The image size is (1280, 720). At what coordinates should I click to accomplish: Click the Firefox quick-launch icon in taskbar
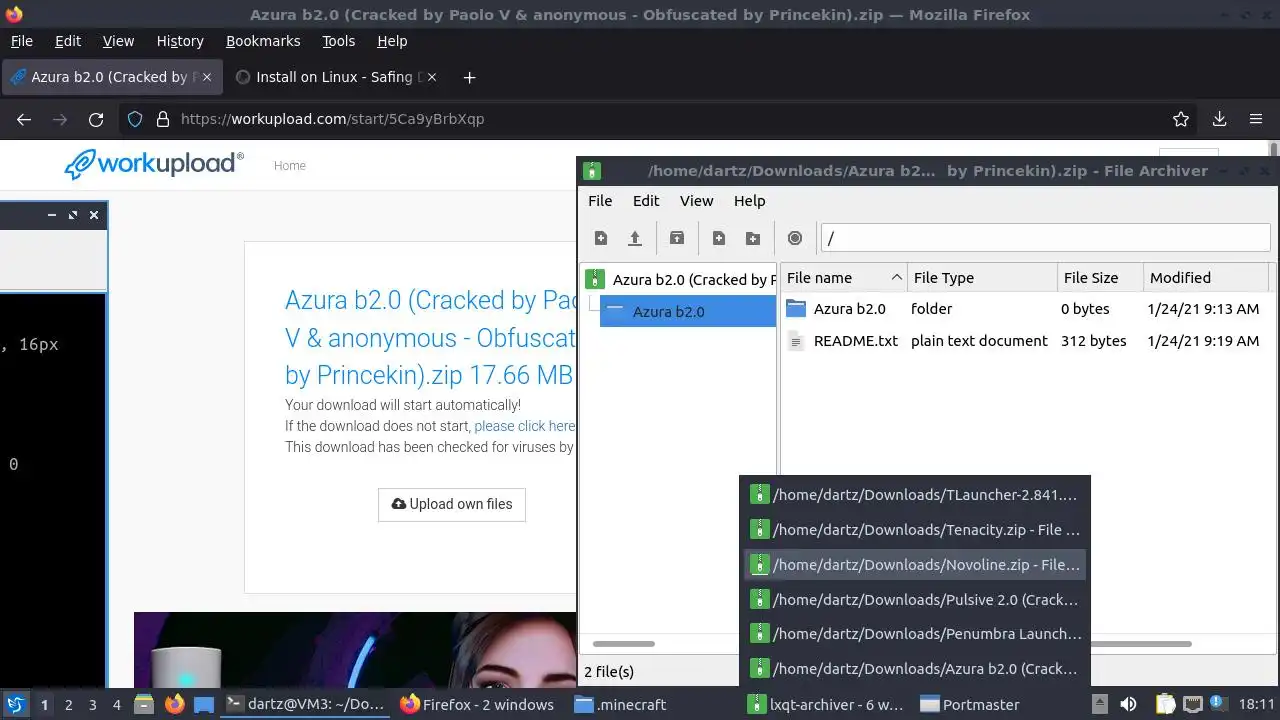coord(175,705)
